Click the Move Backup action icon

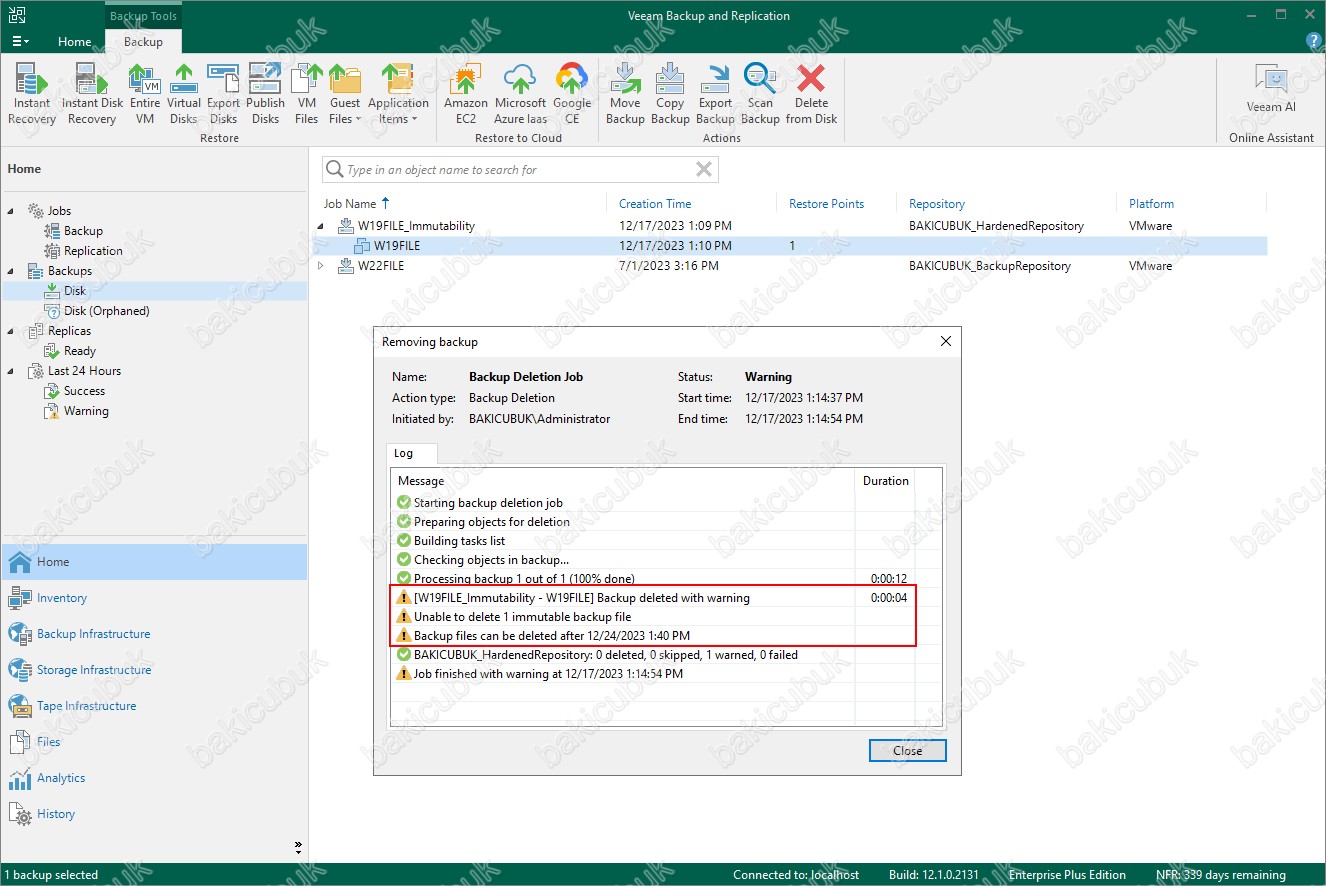click(625, 93)
